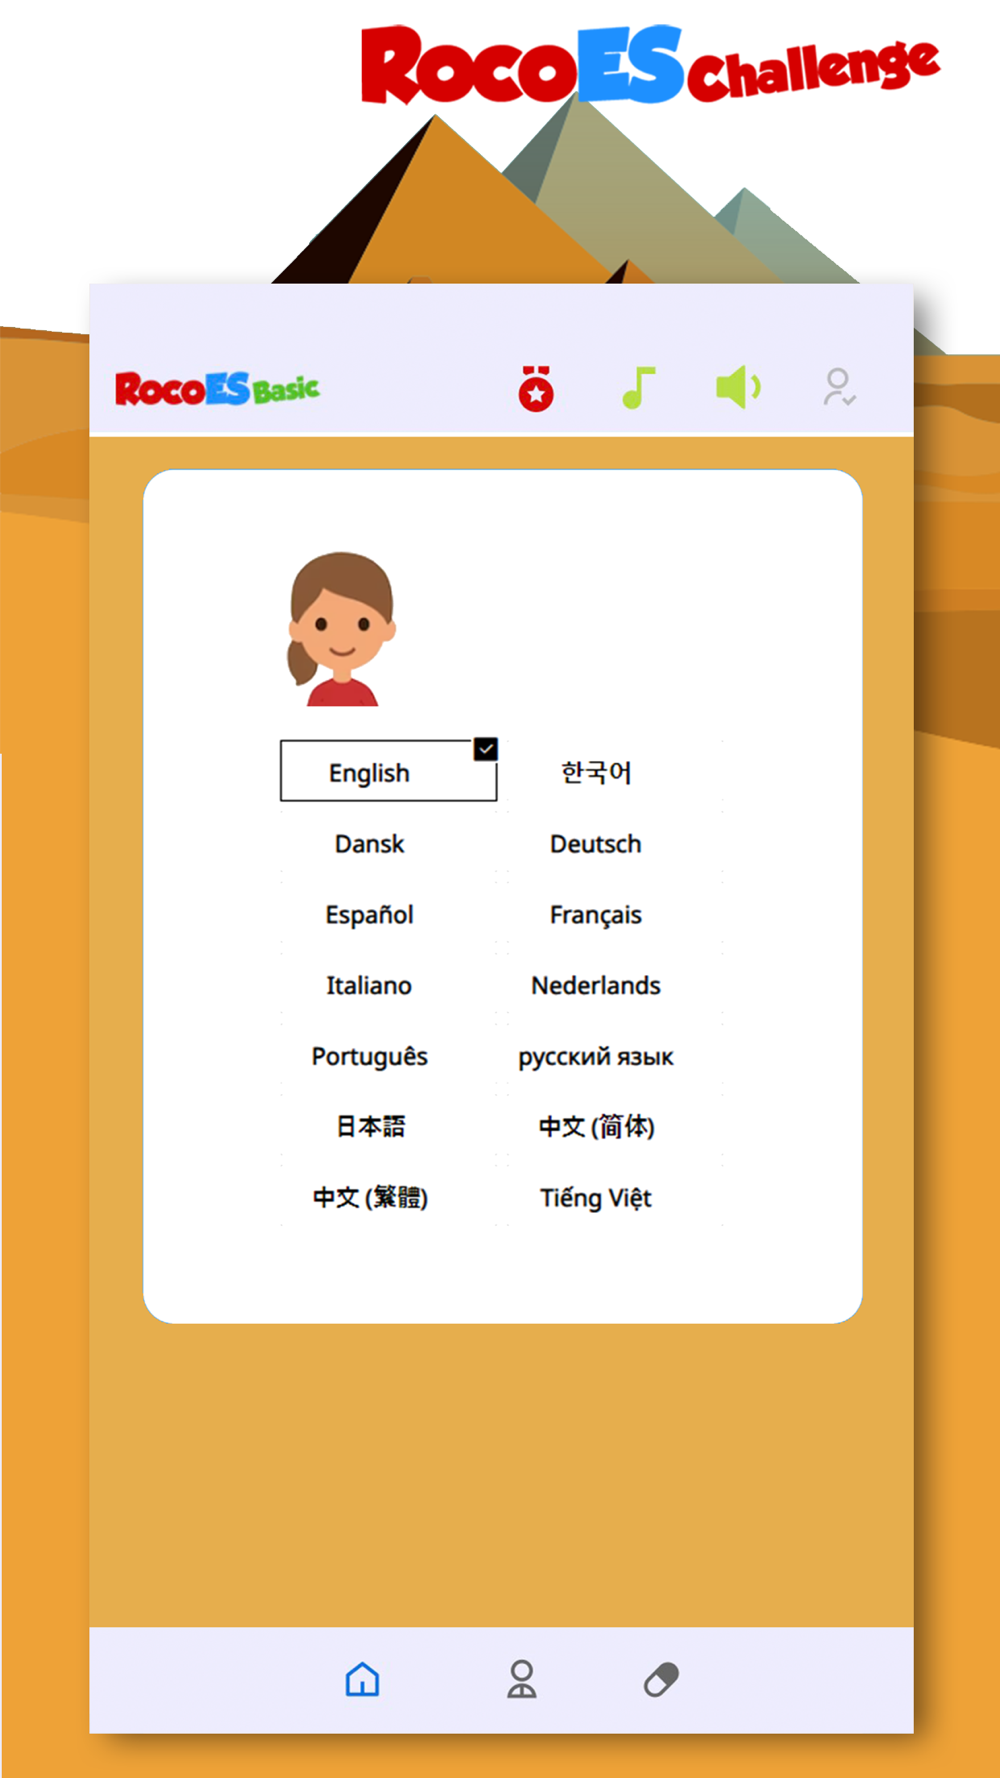The width and height of the screenshot is (1000, 1778).
Task: Open the red medal achievements icon
Action: point(536,388)
